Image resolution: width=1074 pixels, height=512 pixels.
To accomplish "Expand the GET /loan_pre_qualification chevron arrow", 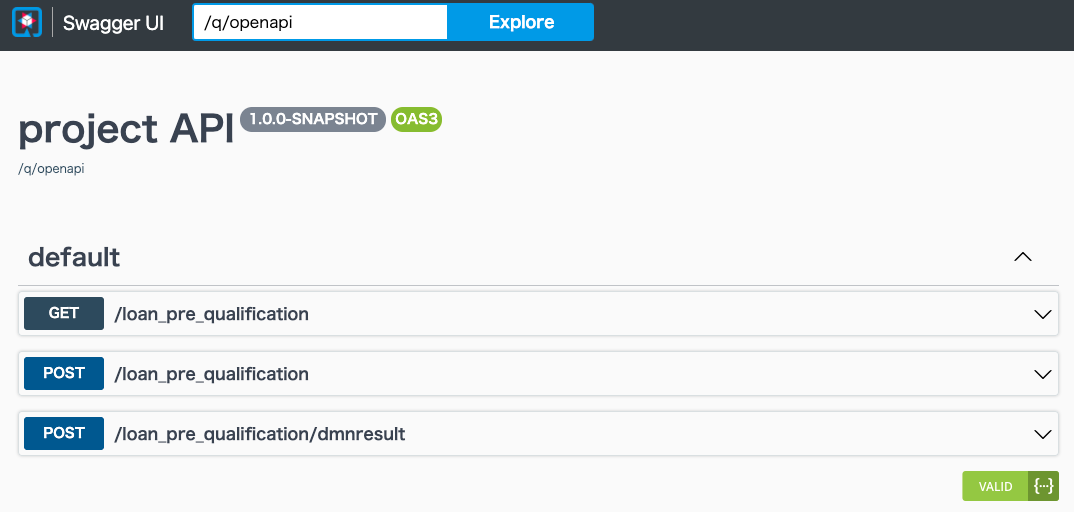I will pyautogui.click(x=1042, y=314).
